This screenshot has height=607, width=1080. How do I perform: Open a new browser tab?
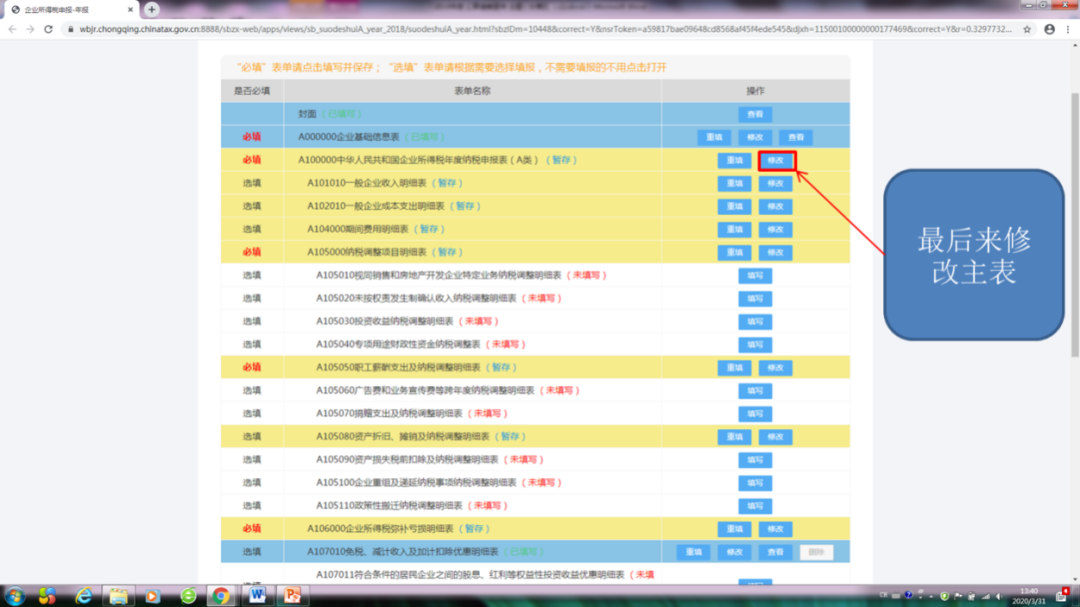(152, 10)
